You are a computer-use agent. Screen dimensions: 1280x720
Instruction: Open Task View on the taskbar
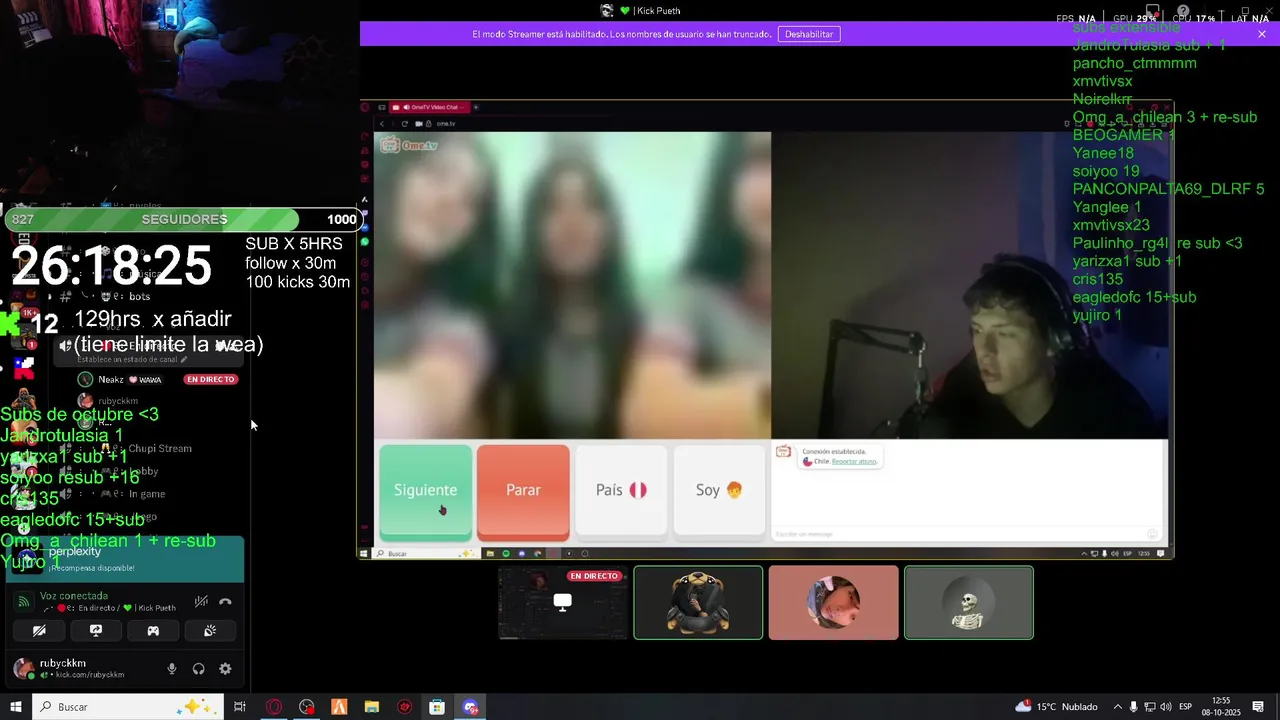tap(240, 707)
